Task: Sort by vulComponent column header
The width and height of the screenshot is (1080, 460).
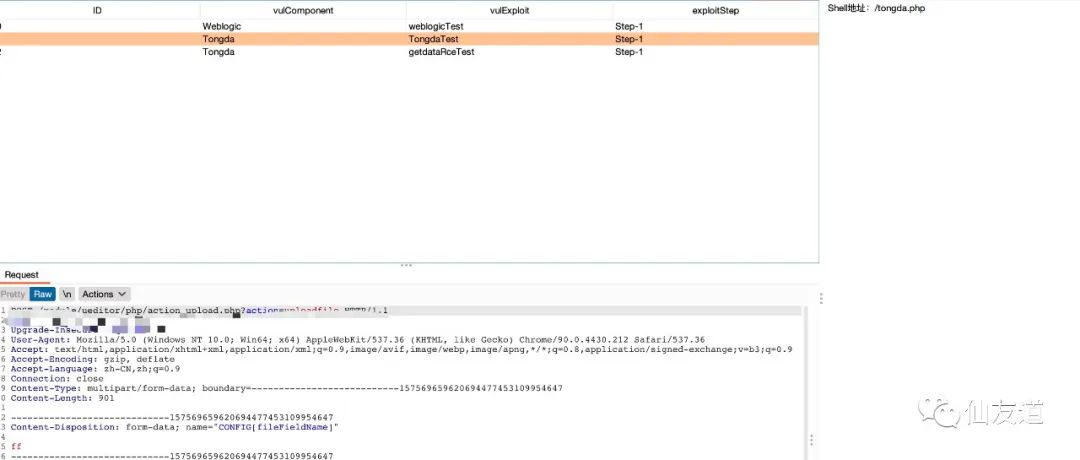Action: (303, 10)
